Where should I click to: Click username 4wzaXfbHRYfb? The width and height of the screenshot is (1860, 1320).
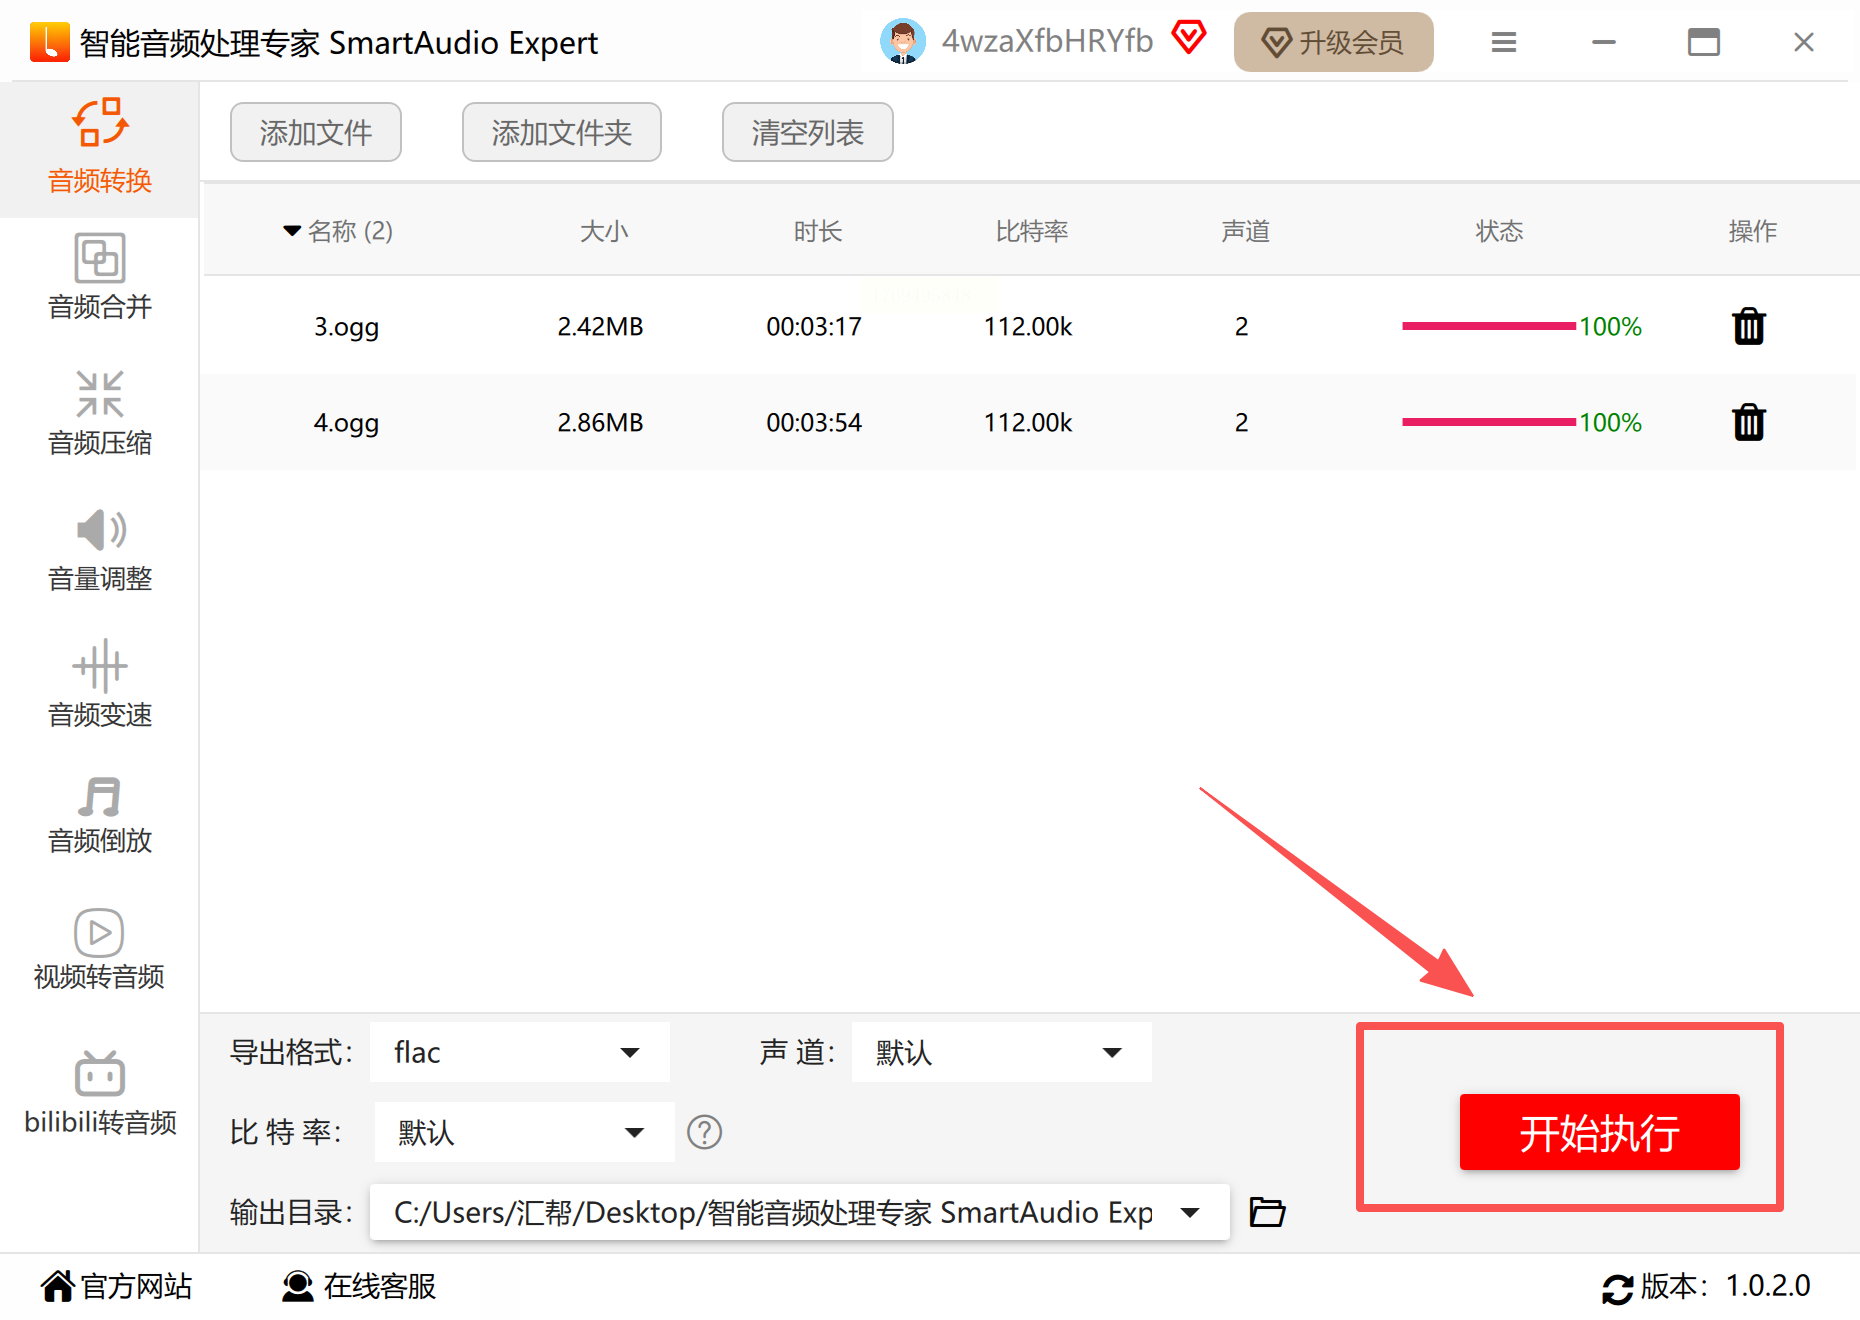tap(1047, 41)
